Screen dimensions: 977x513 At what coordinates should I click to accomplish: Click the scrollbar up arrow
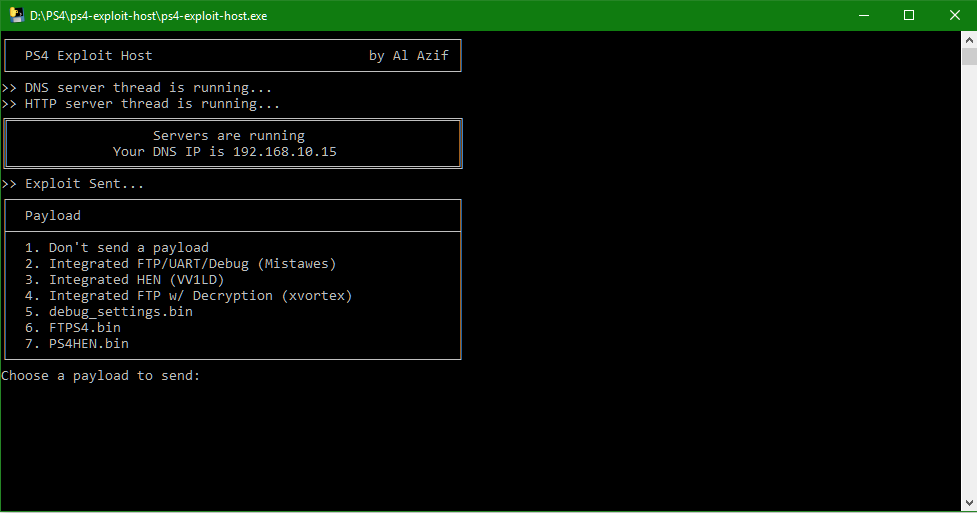tap(969, 39)
